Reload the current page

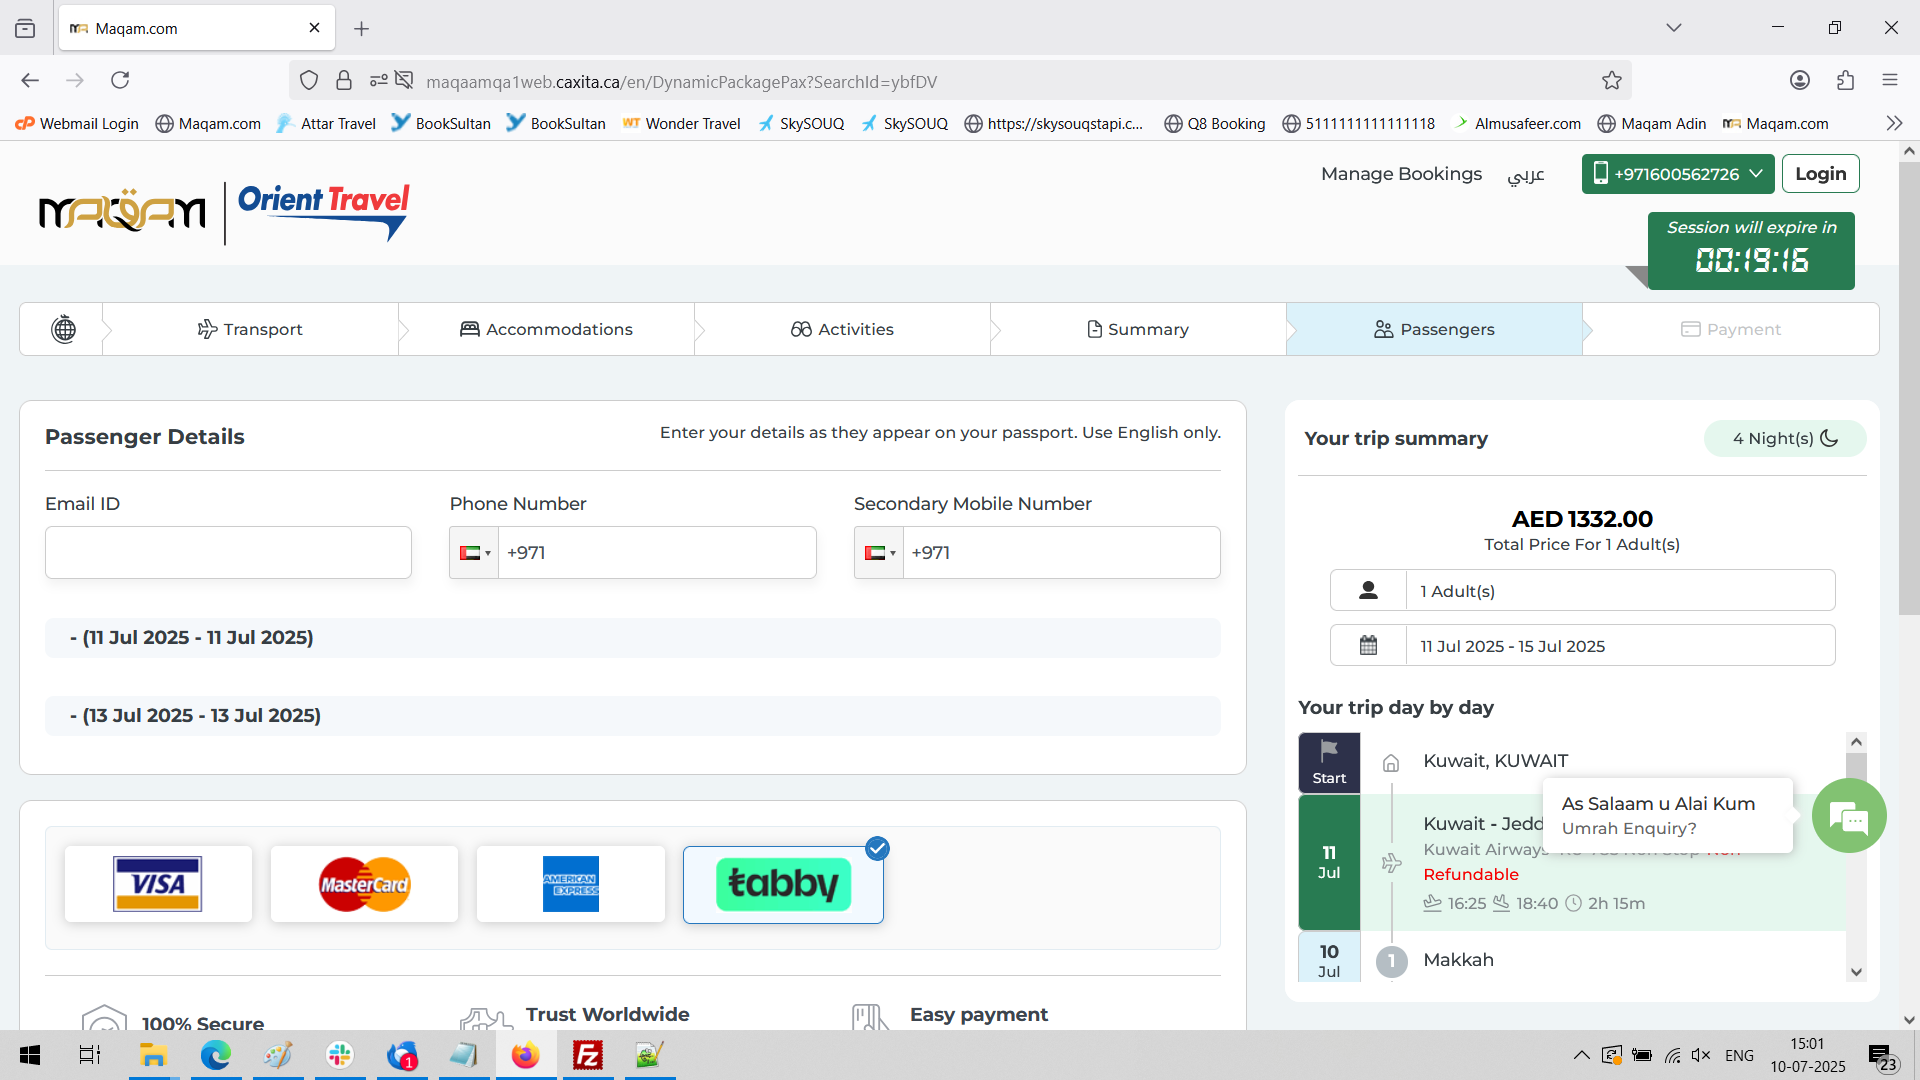pyautogui.click(x=120, y=81)
